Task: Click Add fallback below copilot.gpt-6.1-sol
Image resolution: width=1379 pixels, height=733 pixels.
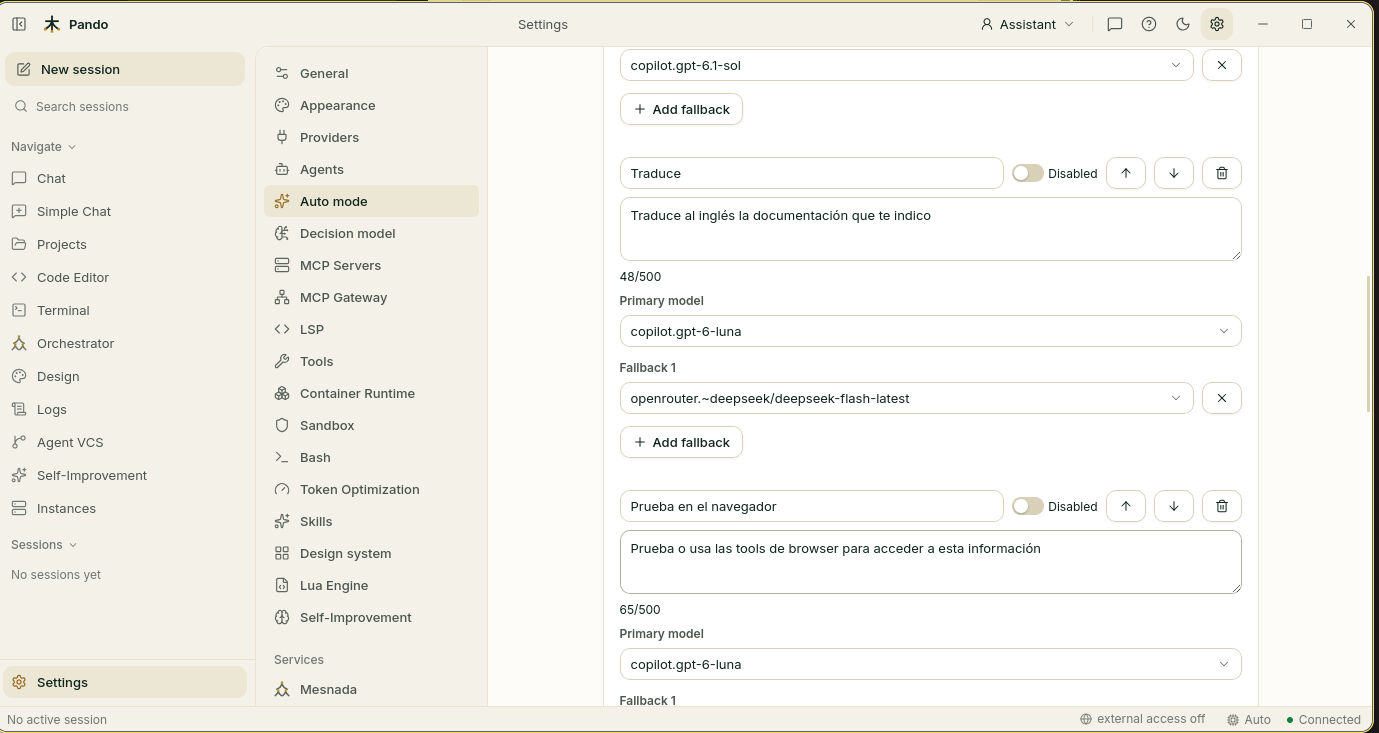Action: (681, 109)
